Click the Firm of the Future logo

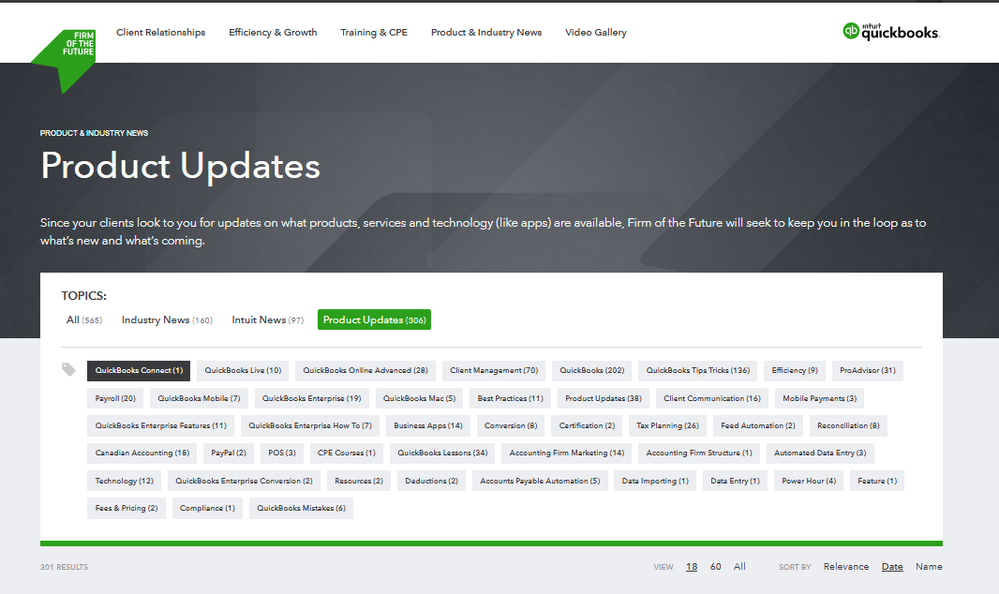coord(64,61)
